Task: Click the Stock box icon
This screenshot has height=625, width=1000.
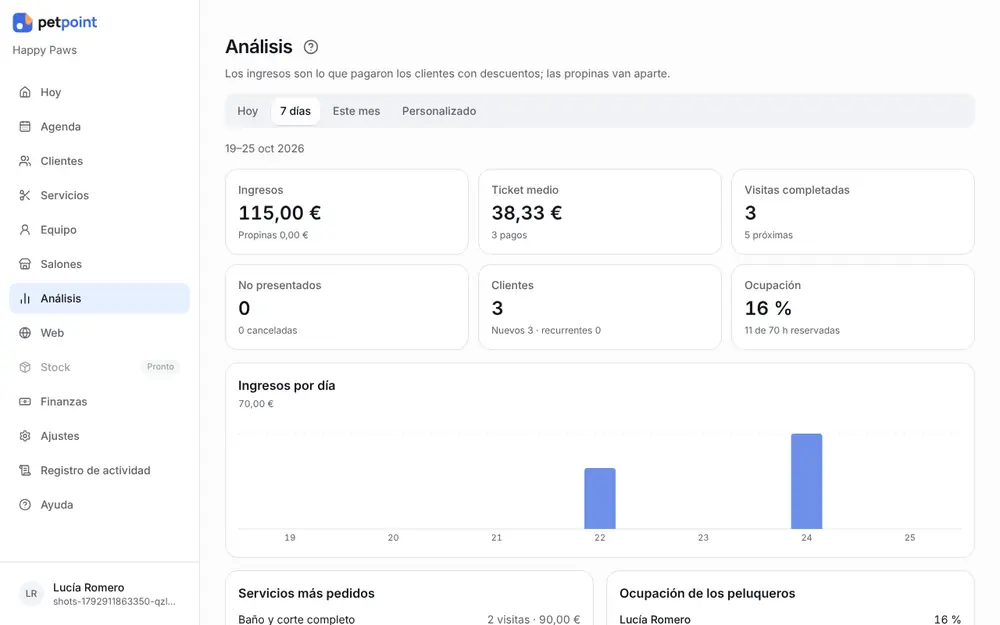Action: [x=25, y=367]
